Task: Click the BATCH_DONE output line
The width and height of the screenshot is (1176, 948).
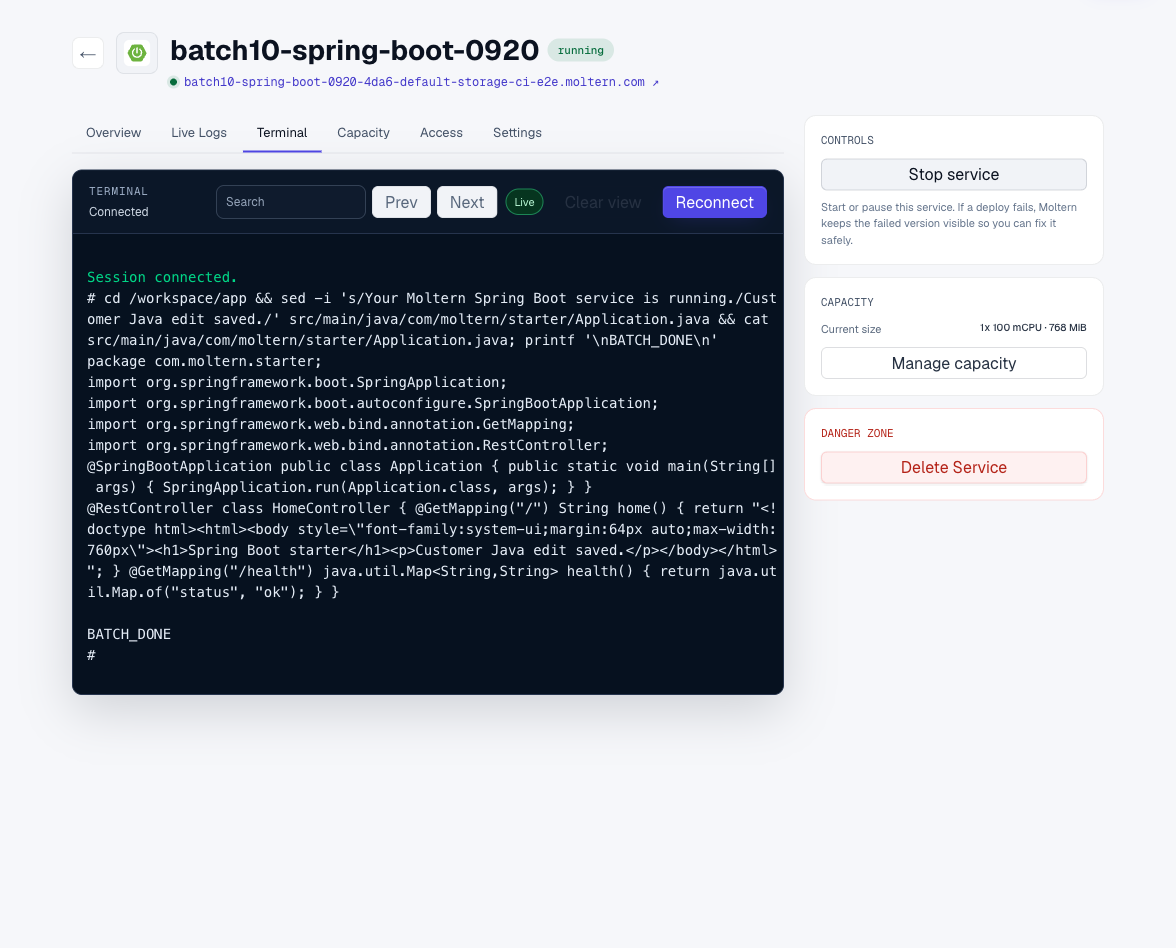Action: click(x=129, y=634)
